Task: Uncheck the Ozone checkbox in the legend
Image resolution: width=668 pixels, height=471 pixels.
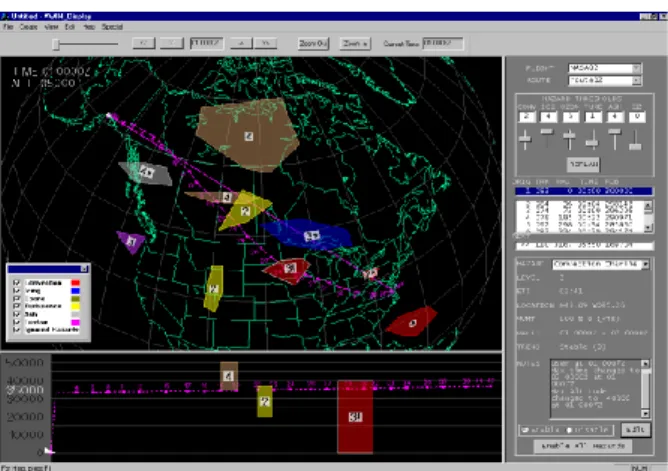Action: click(17, 299)
